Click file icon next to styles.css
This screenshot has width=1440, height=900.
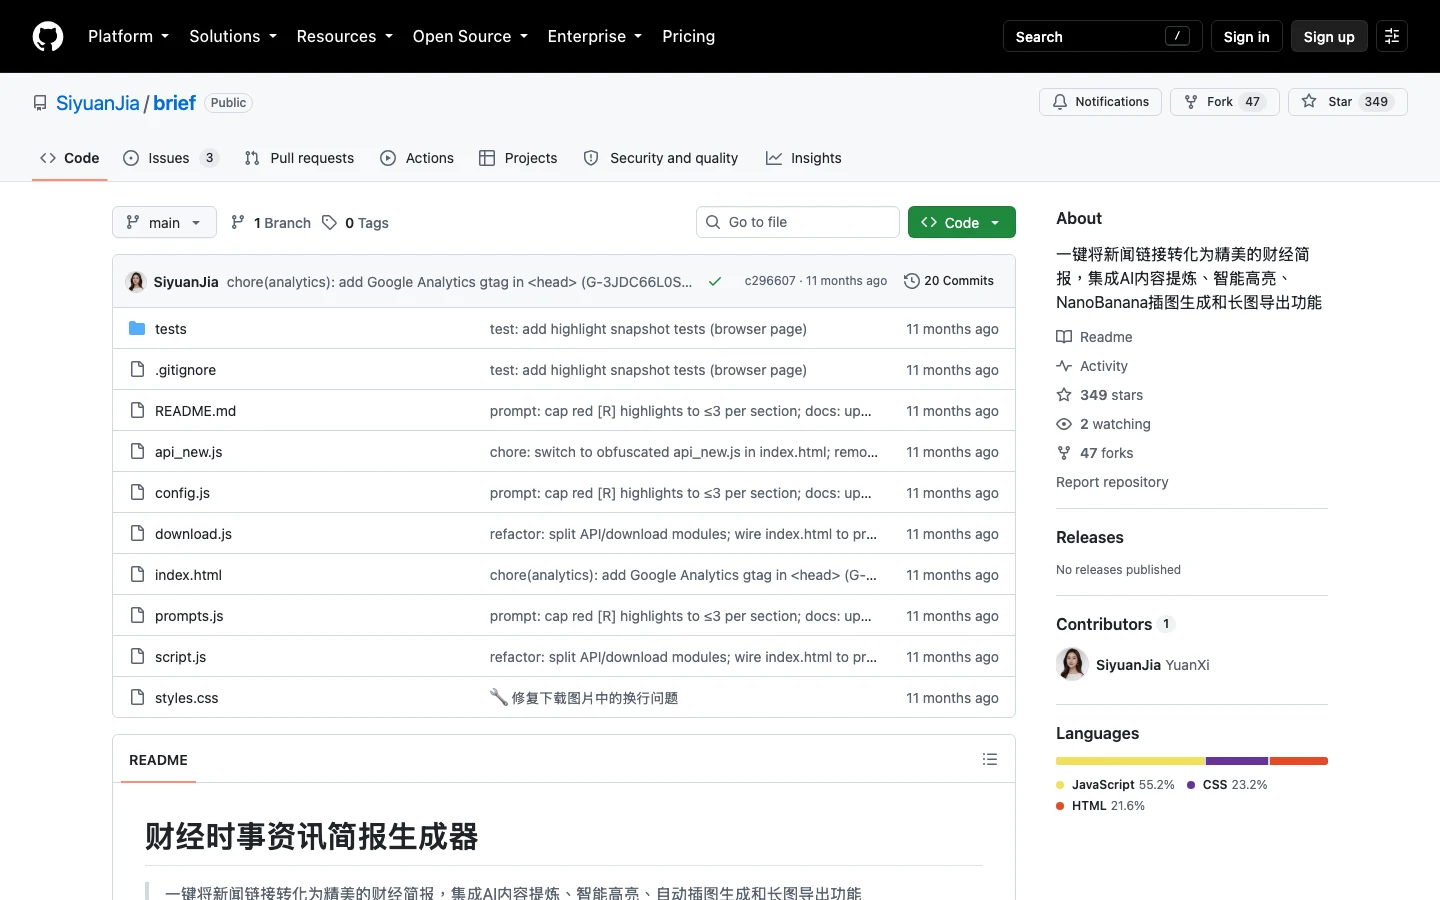click(137, 698)
